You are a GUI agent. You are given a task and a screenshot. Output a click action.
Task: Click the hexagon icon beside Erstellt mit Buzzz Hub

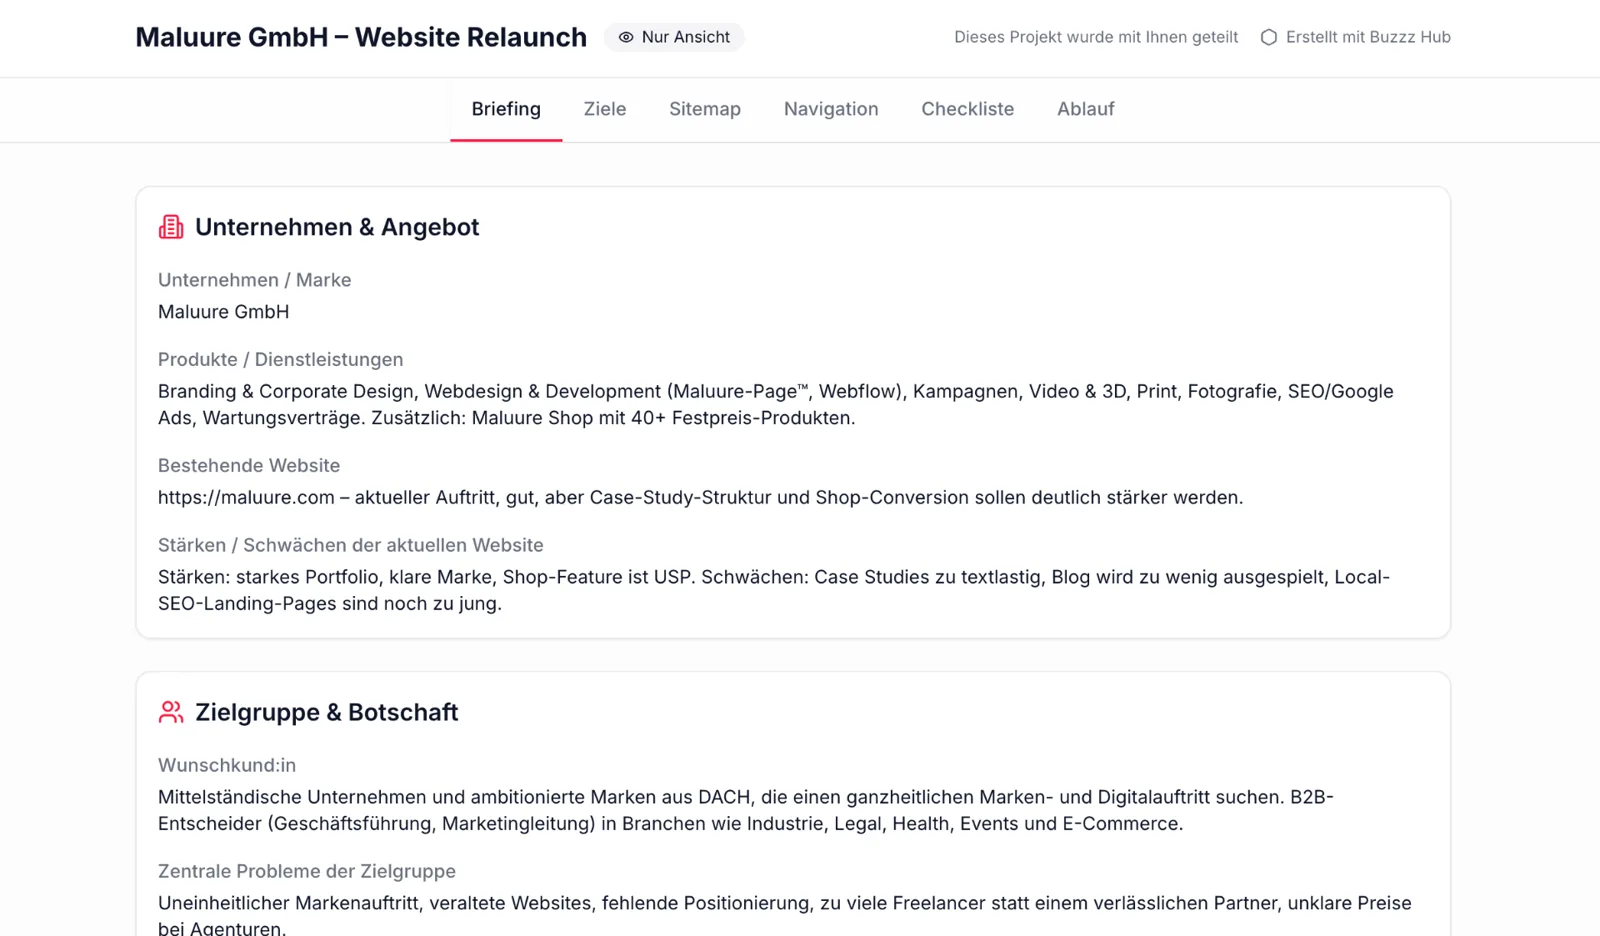coord(1268,37)
